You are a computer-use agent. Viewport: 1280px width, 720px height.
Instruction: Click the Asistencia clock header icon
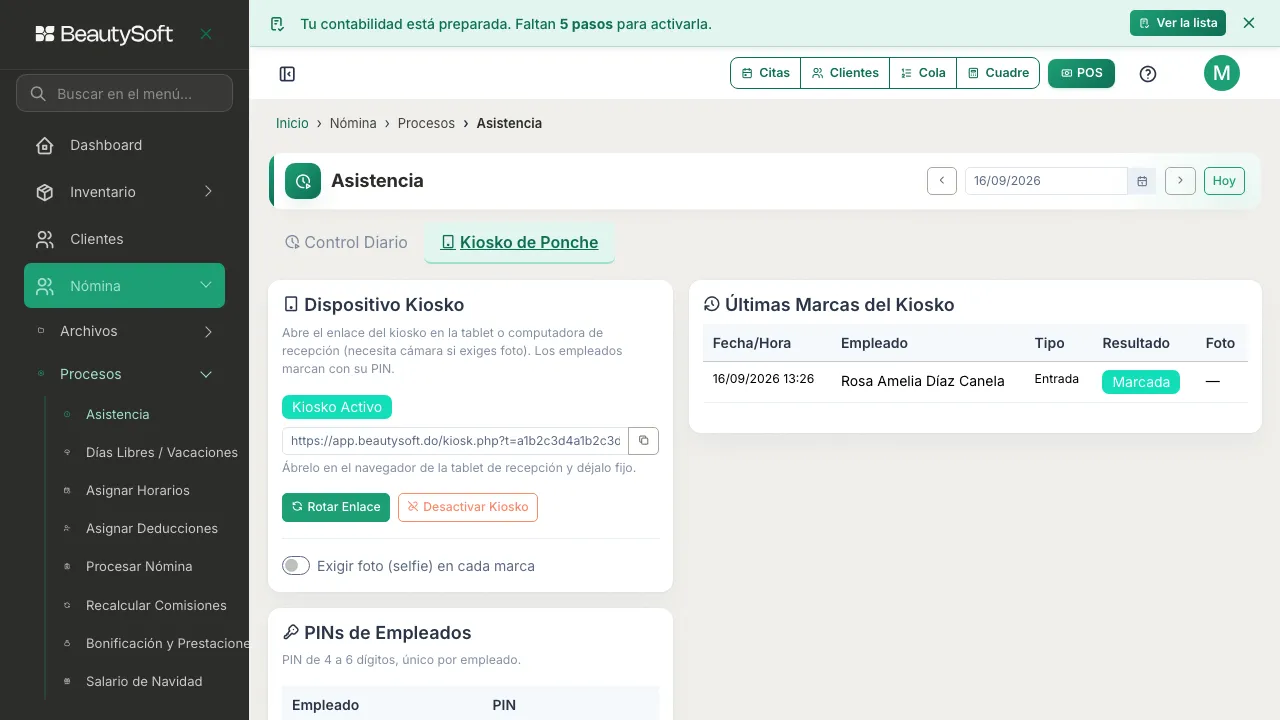coord(303,181)
